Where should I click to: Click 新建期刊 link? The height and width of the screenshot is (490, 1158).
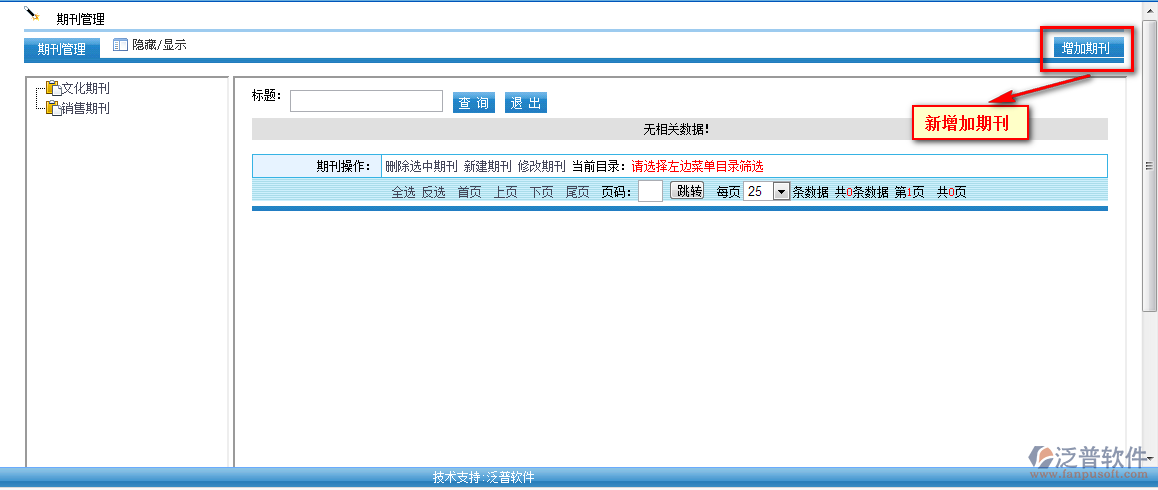tap(487, 166)
